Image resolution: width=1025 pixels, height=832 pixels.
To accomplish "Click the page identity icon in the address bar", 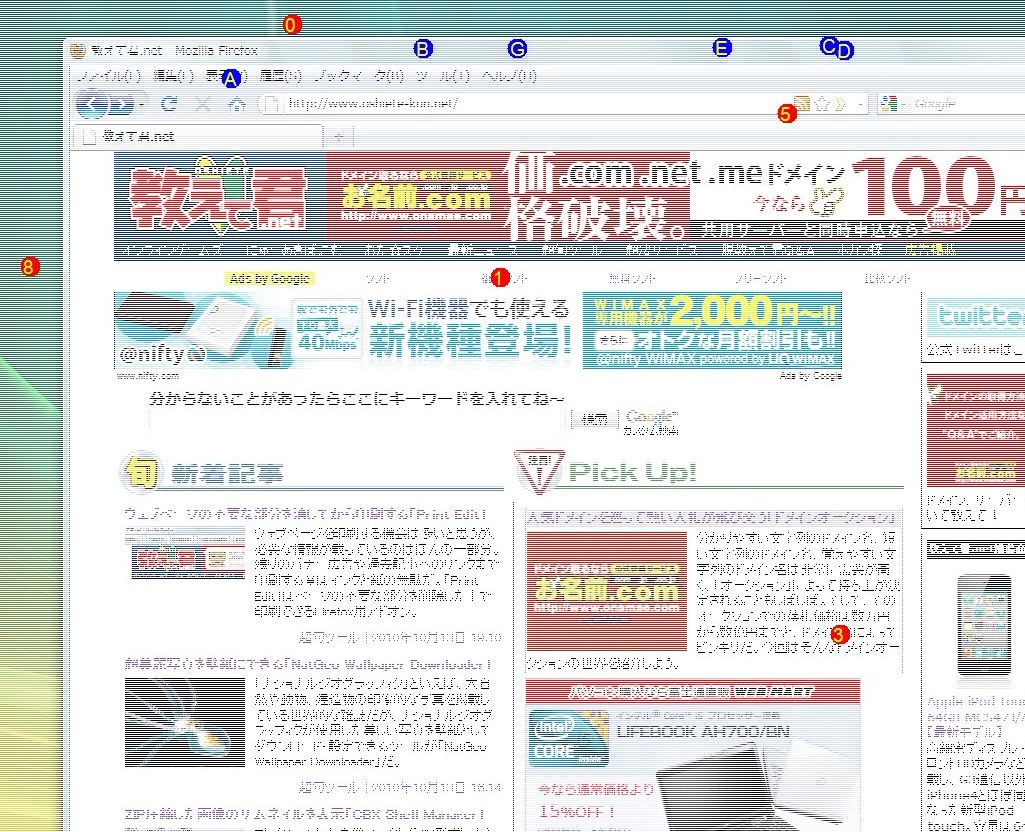I will pos(271,103).
